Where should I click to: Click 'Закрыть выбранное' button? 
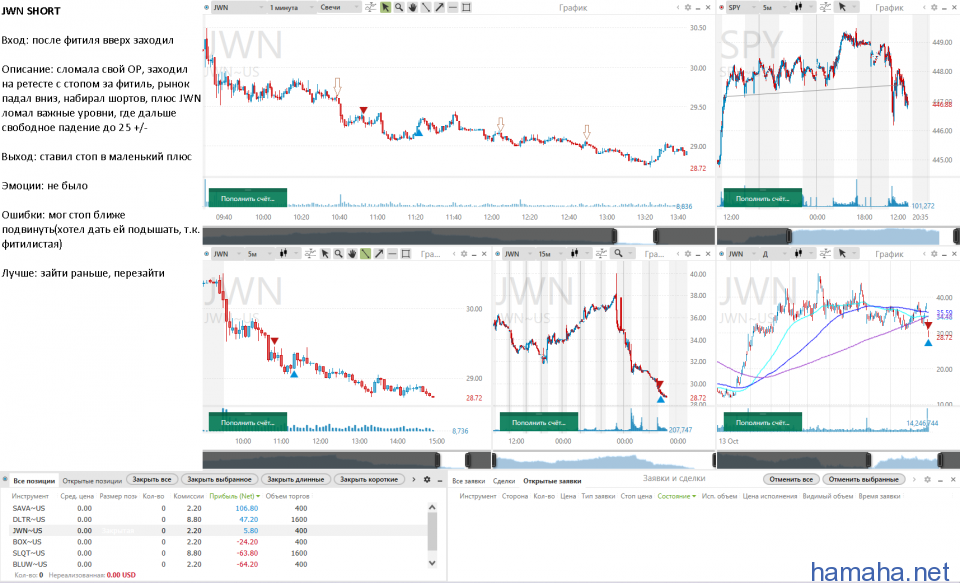tap(219, 480)
